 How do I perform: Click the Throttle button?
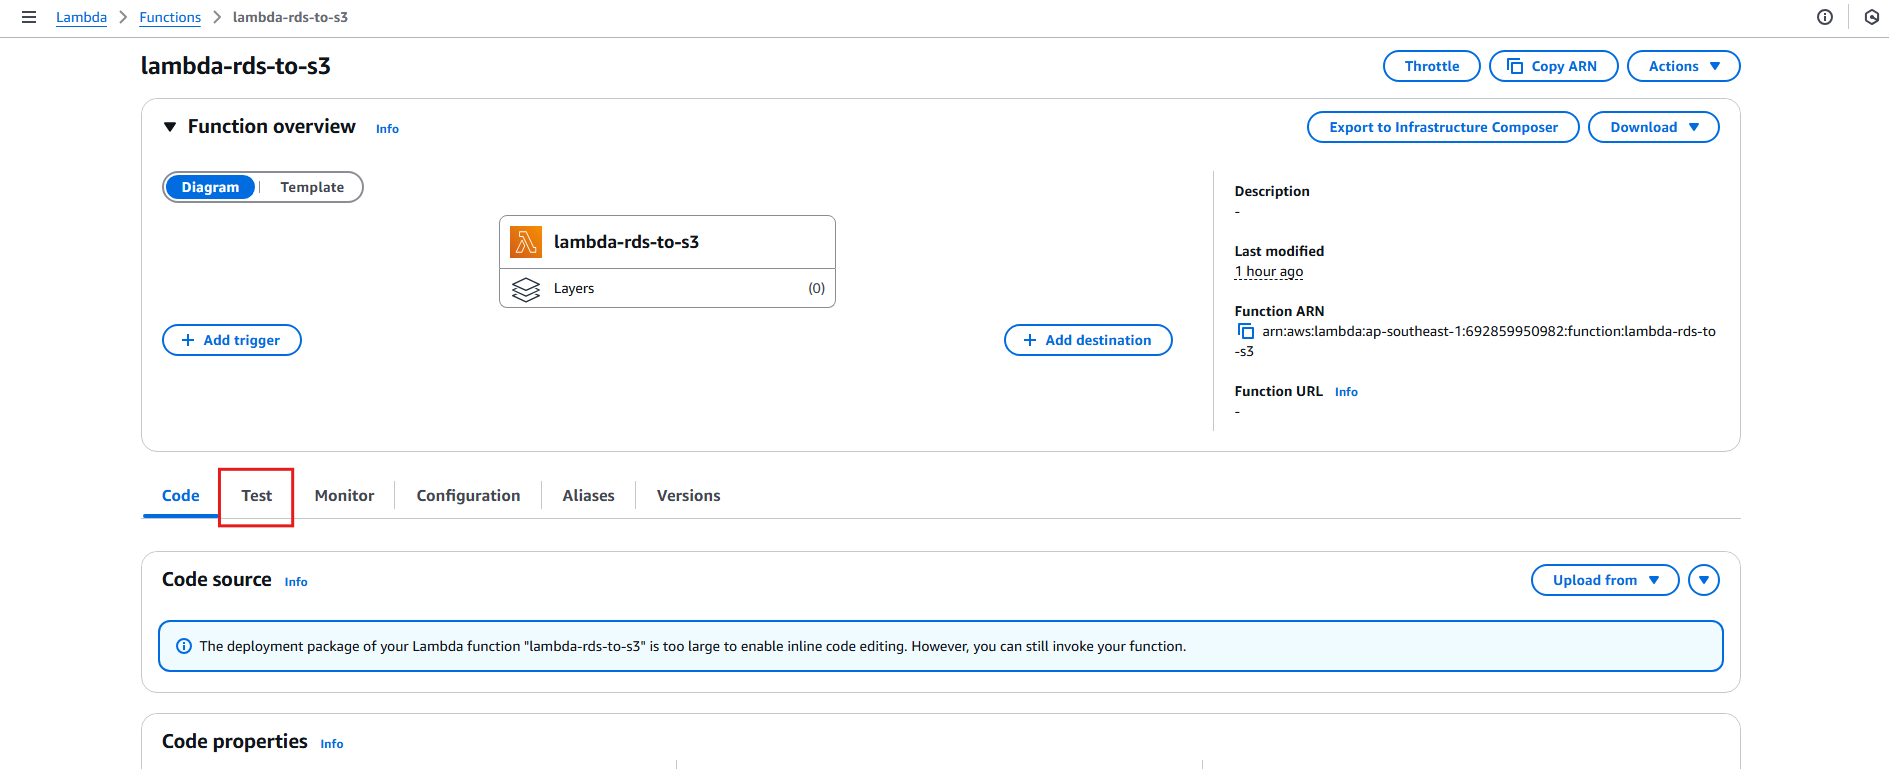click(1431, 66)
